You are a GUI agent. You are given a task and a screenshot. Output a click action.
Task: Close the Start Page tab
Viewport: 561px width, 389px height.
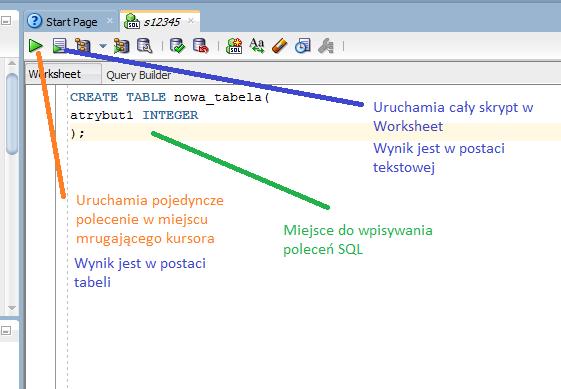(x=109, y=21)
